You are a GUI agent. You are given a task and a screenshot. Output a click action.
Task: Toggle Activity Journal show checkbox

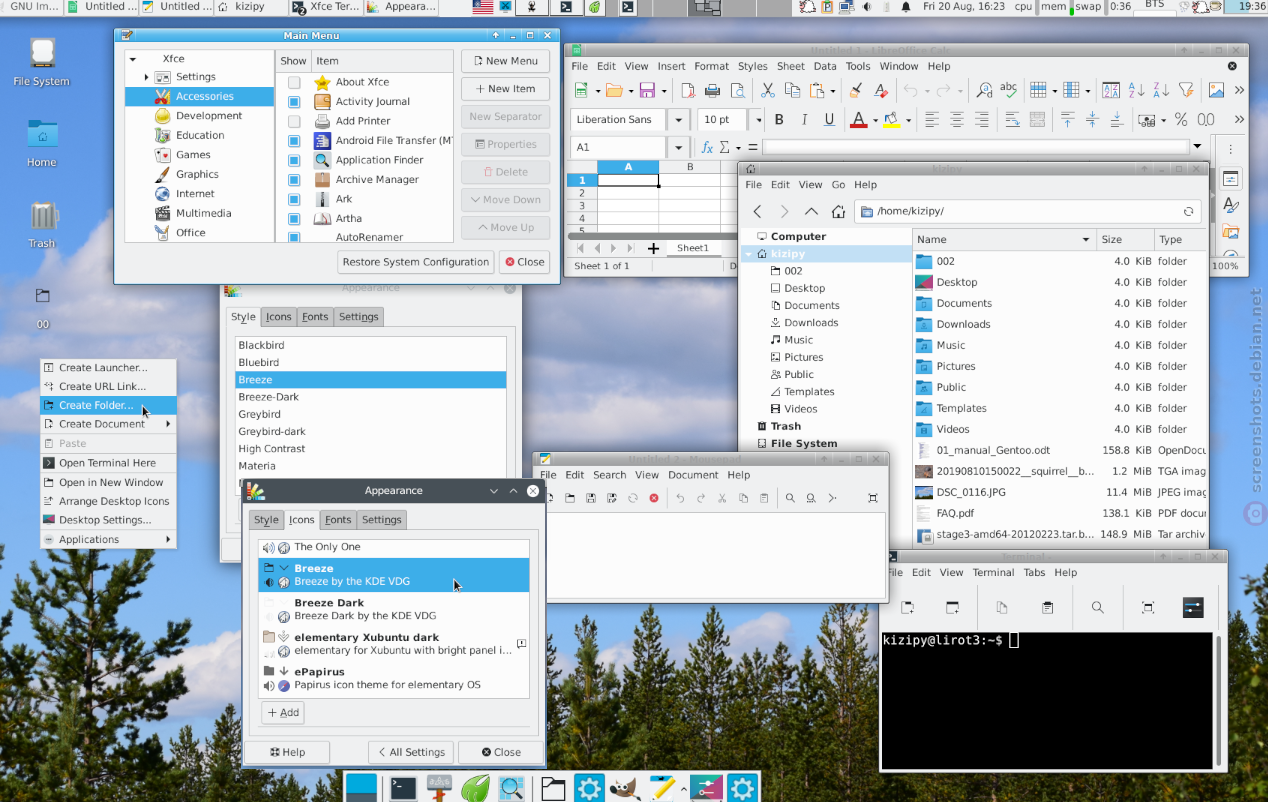pyautogui.click(x=294, y=102)
